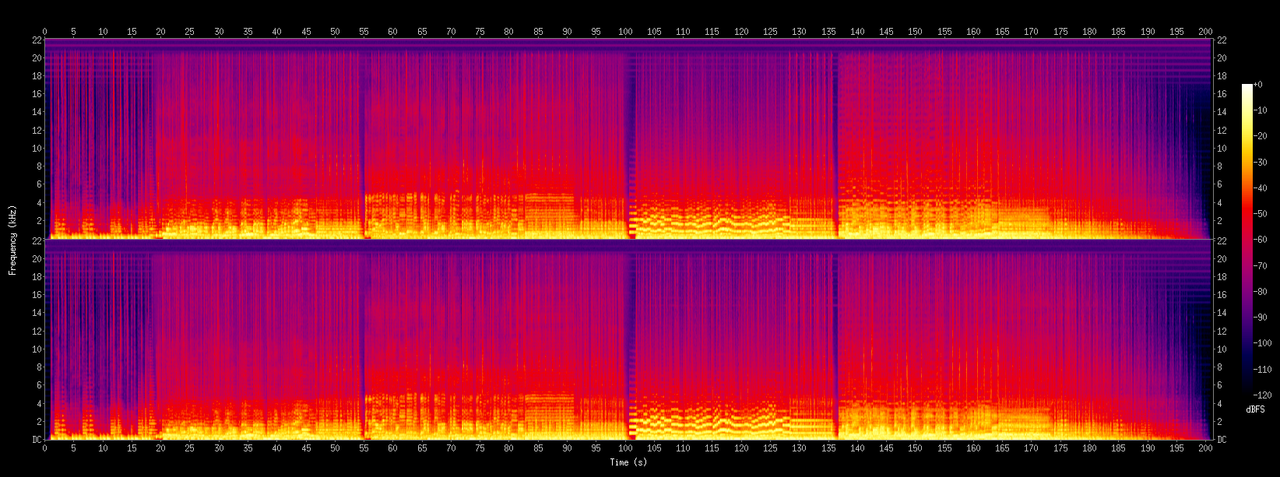Click lower channel '6' tick on left frequency axis
Image resolution: width=1280 pixels, height=477 pixels.
(37, 386)
